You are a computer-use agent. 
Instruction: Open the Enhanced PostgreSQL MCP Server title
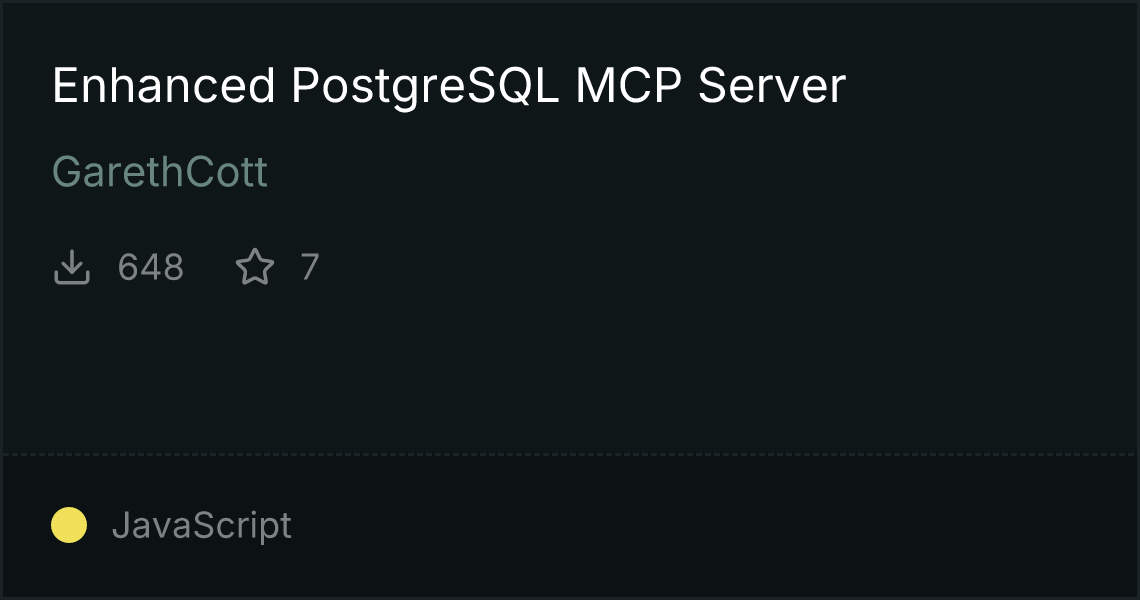[x=449, y=86]
